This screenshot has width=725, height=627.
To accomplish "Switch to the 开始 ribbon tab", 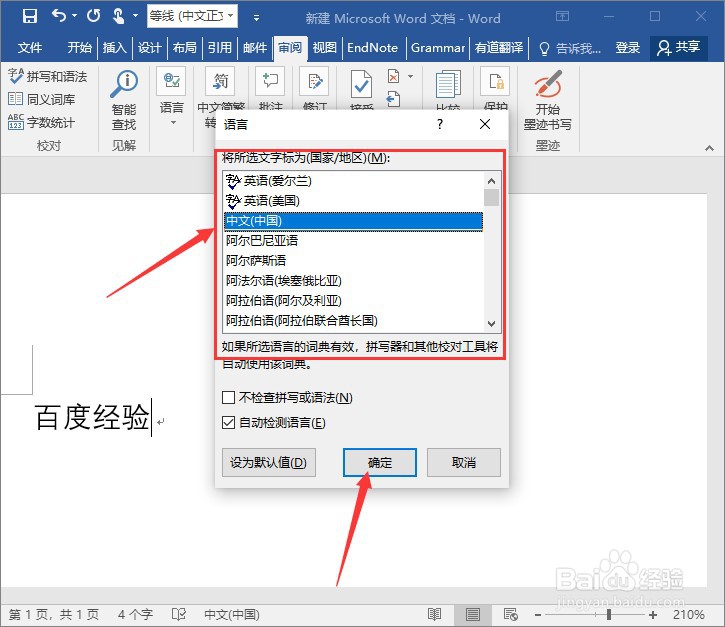I will coord(80,48).
